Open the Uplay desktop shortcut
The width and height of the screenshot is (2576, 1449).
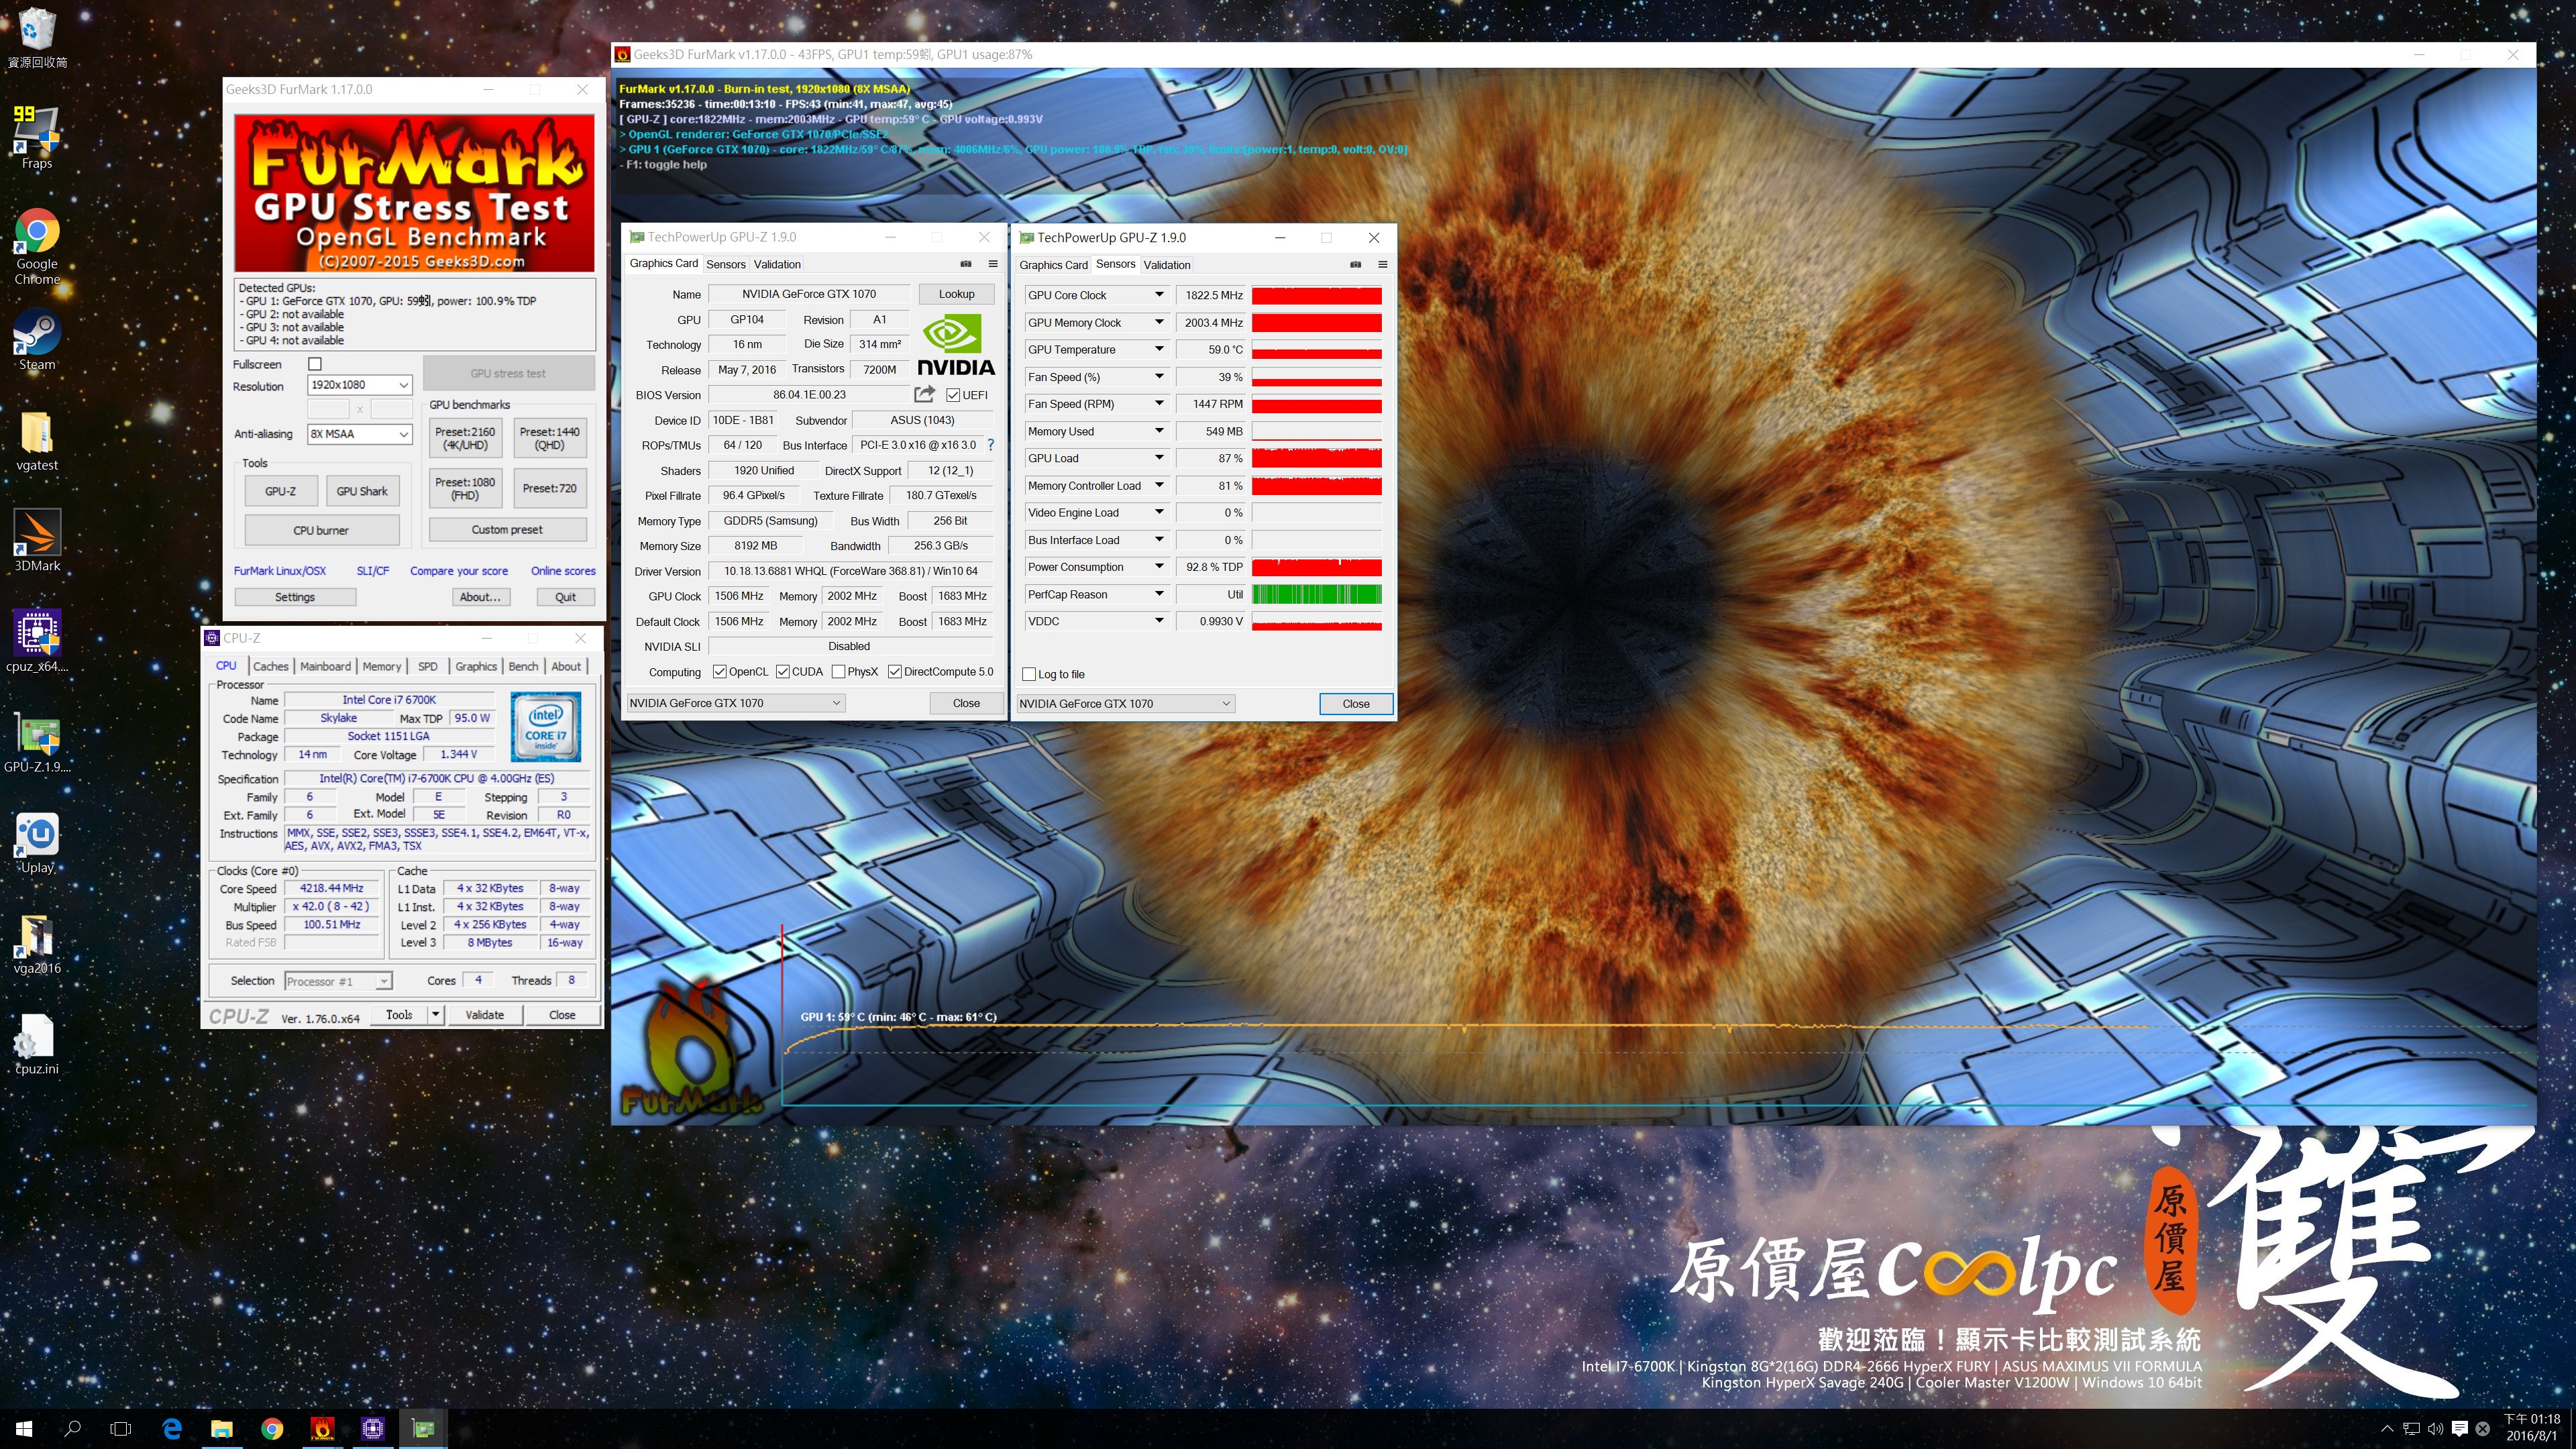pyautogui.click(x=37, y=842)
